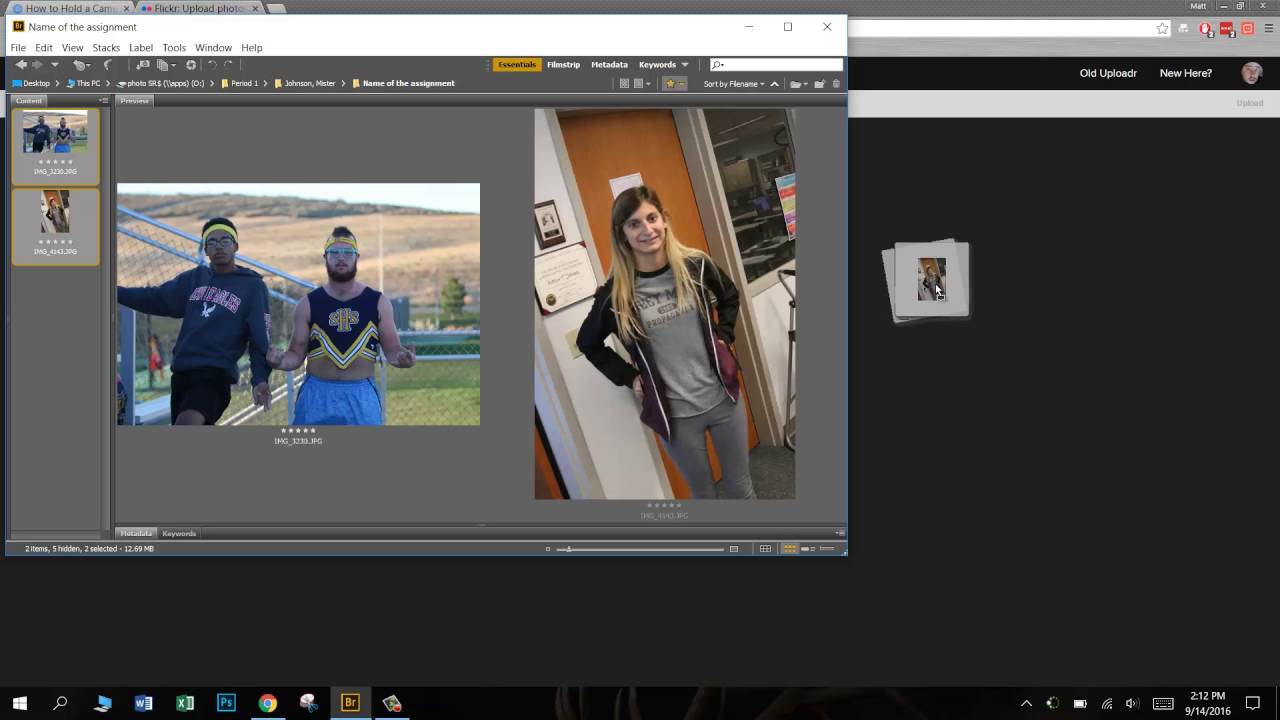View content as list
1280x720 pixels.
pos(828,549)
